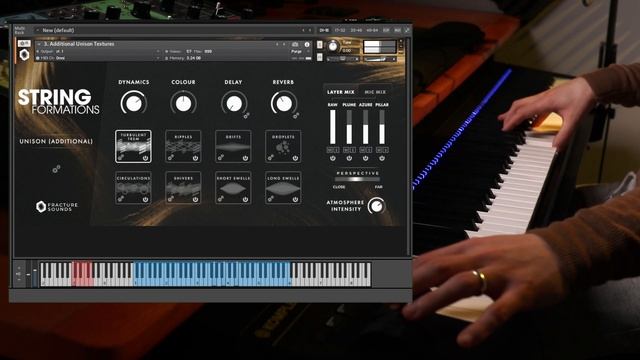This screenshot has width=640, height=360.
Task: Toggle the Azure layer power button
Action: (x=365, y=158)
